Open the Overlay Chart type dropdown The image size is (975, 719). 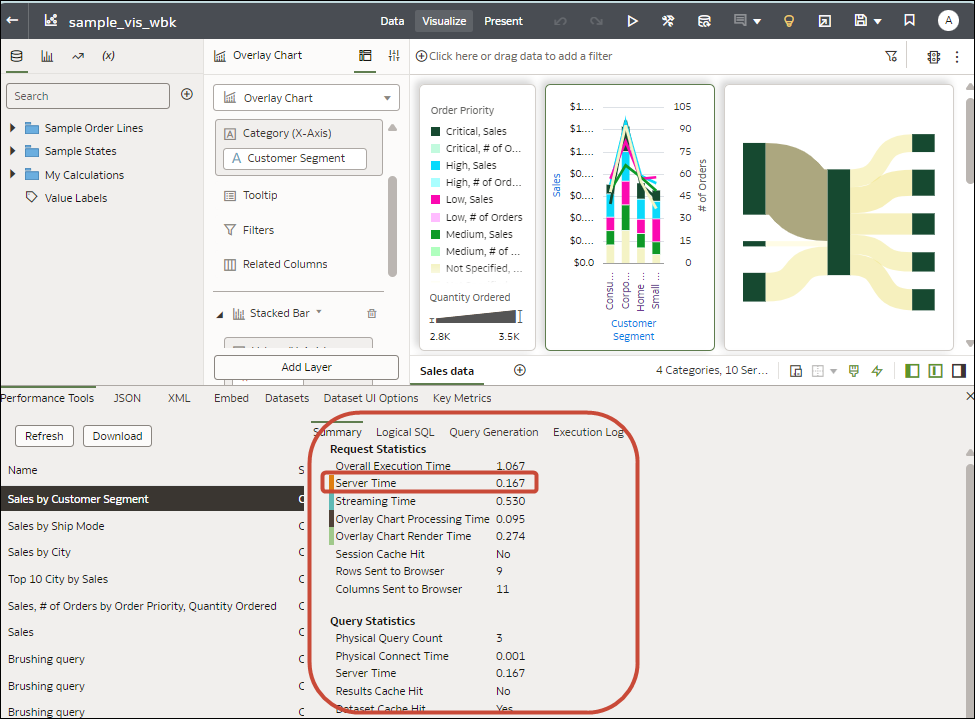click(x=386, y=98)
